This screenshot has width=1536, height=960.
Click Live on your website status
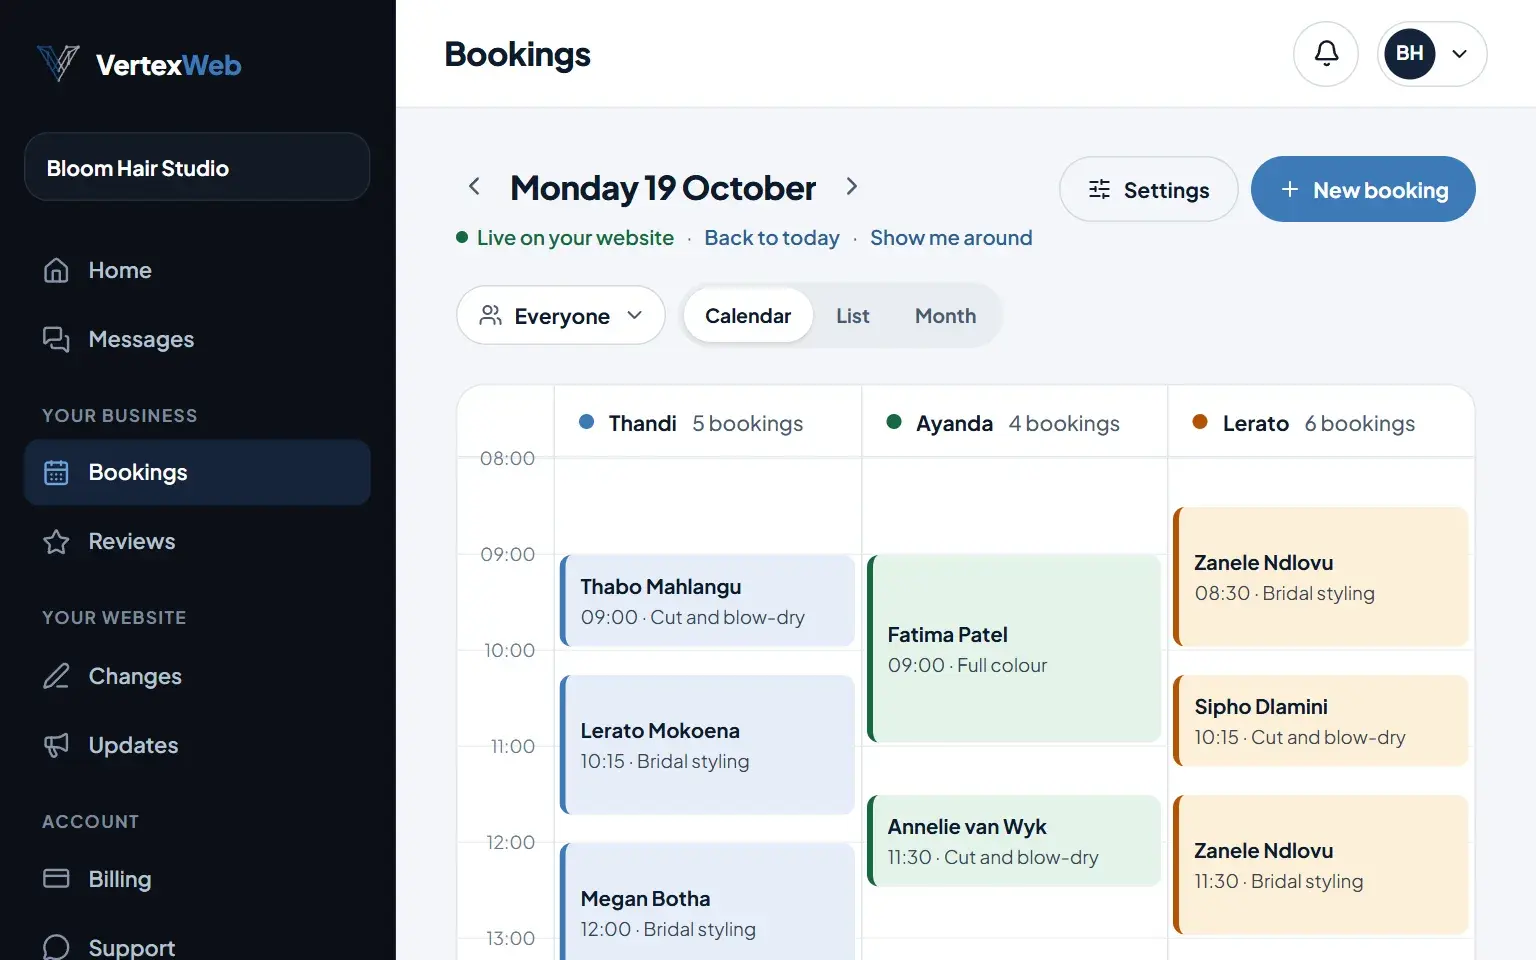click(x=565, y=238)
